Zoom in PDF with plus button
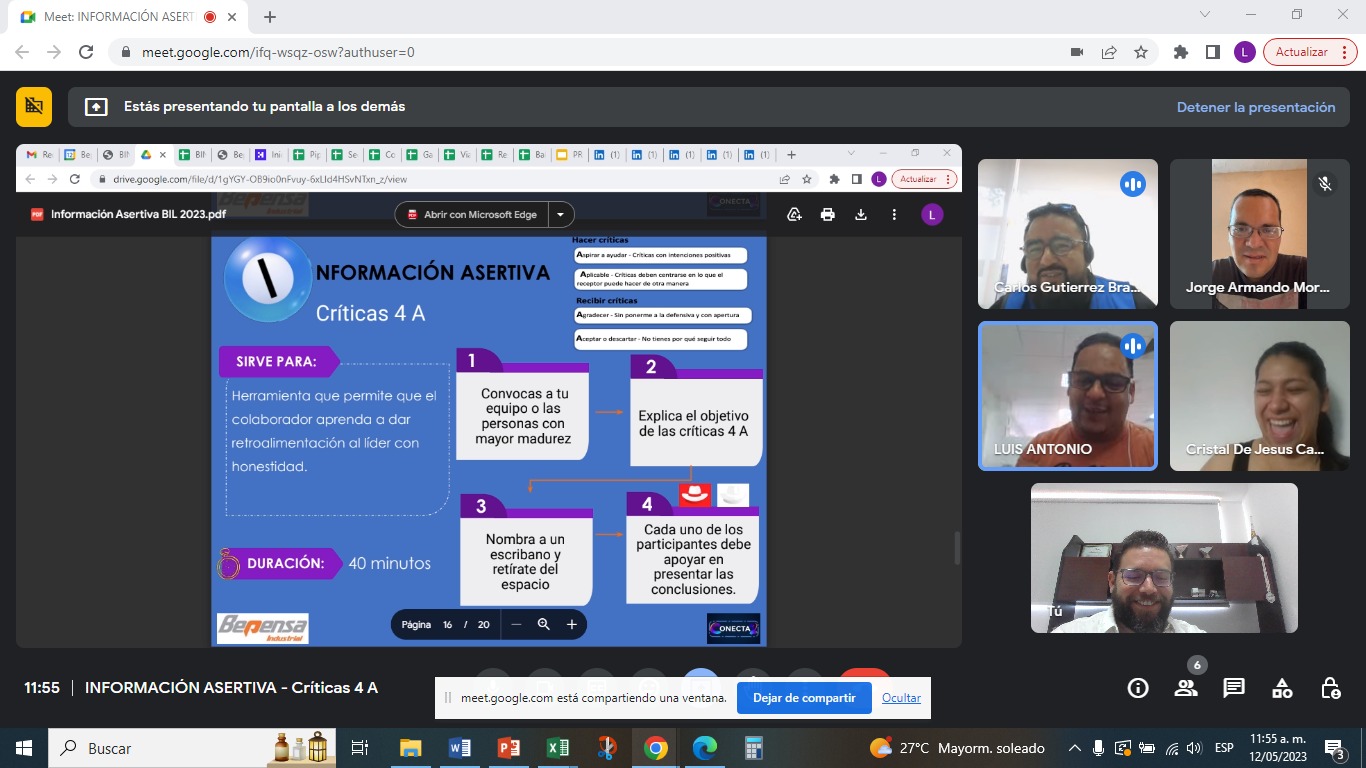 572,624
